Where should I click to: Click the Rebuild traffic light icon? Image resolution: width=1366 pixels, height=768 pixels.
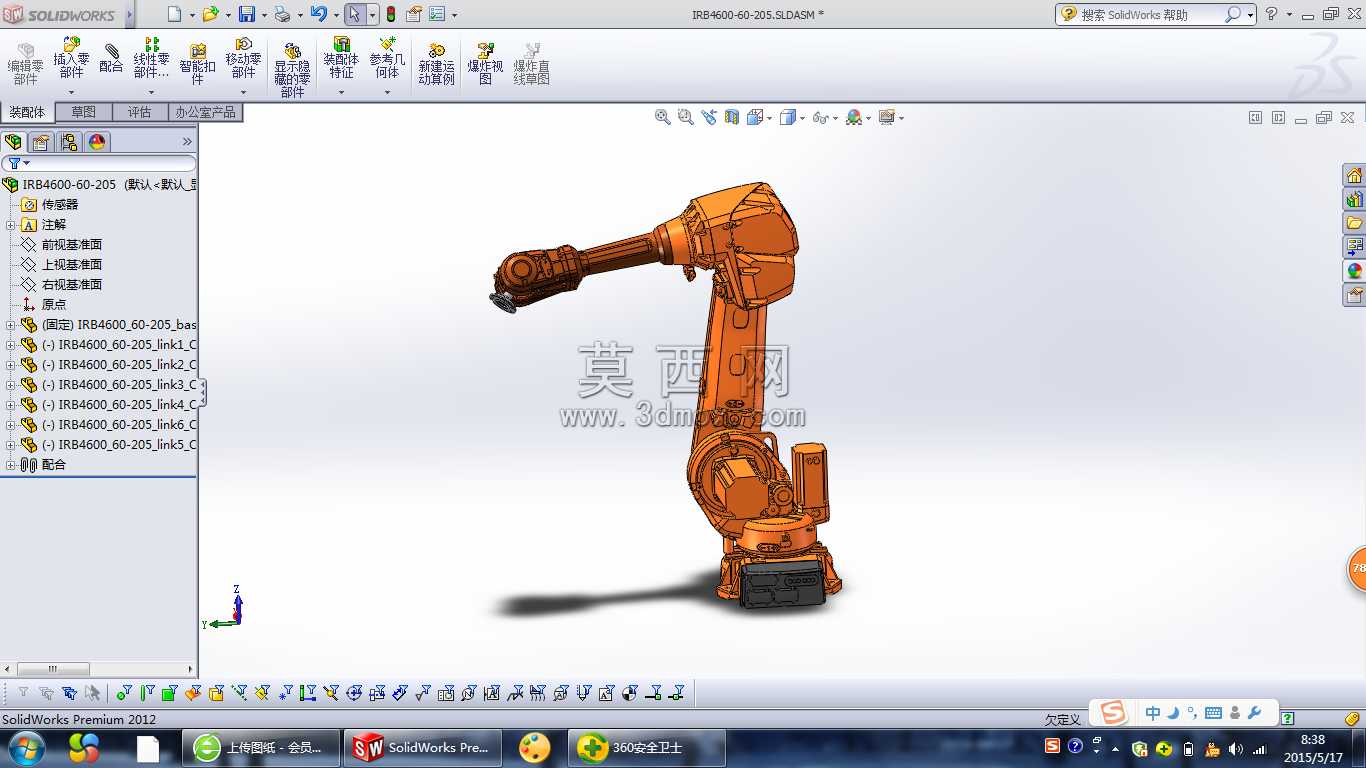click(390, 14)
